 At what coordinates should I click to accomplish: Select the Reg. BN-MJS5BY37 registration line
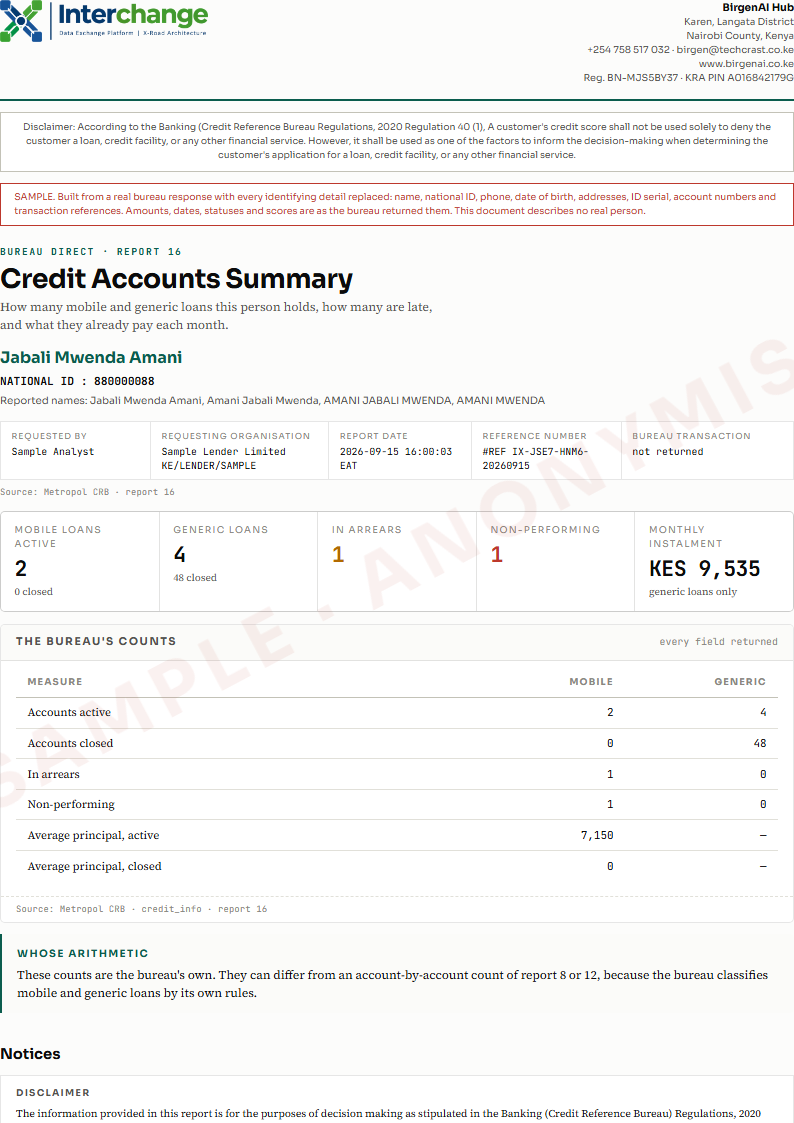tap(688, 77)
